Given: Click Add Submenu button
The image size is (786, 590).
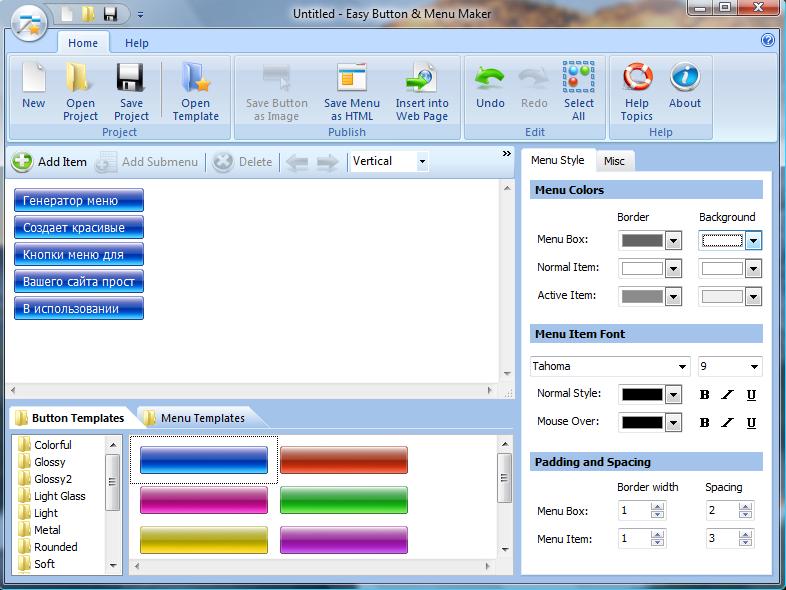Looking at the screenshot, I should pos(147,162).
